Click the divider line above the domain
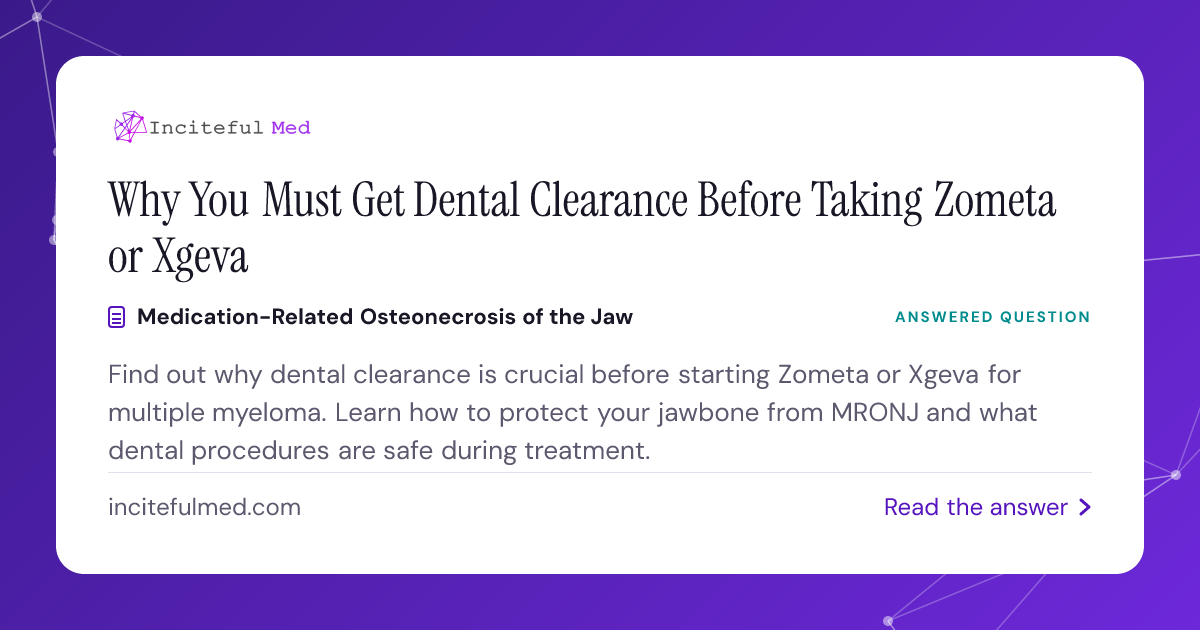The width and height of the screenshot is (1200, 630). click(x=600, y=472)
